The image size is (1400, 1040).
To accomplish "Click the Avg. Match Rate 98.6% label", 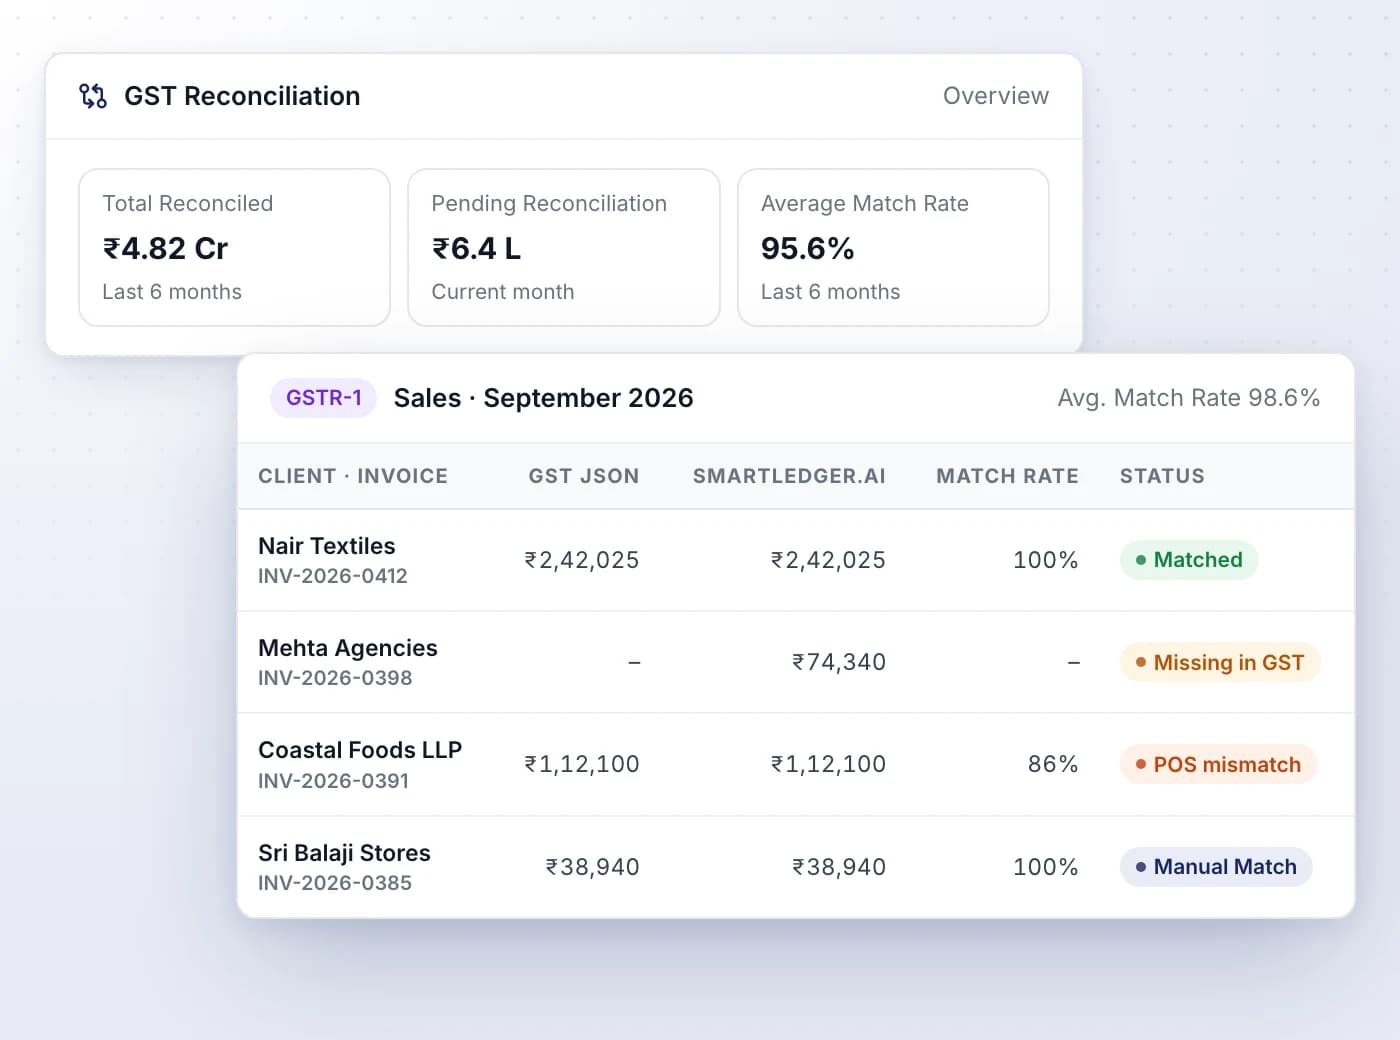I will tap(1189, 398).
